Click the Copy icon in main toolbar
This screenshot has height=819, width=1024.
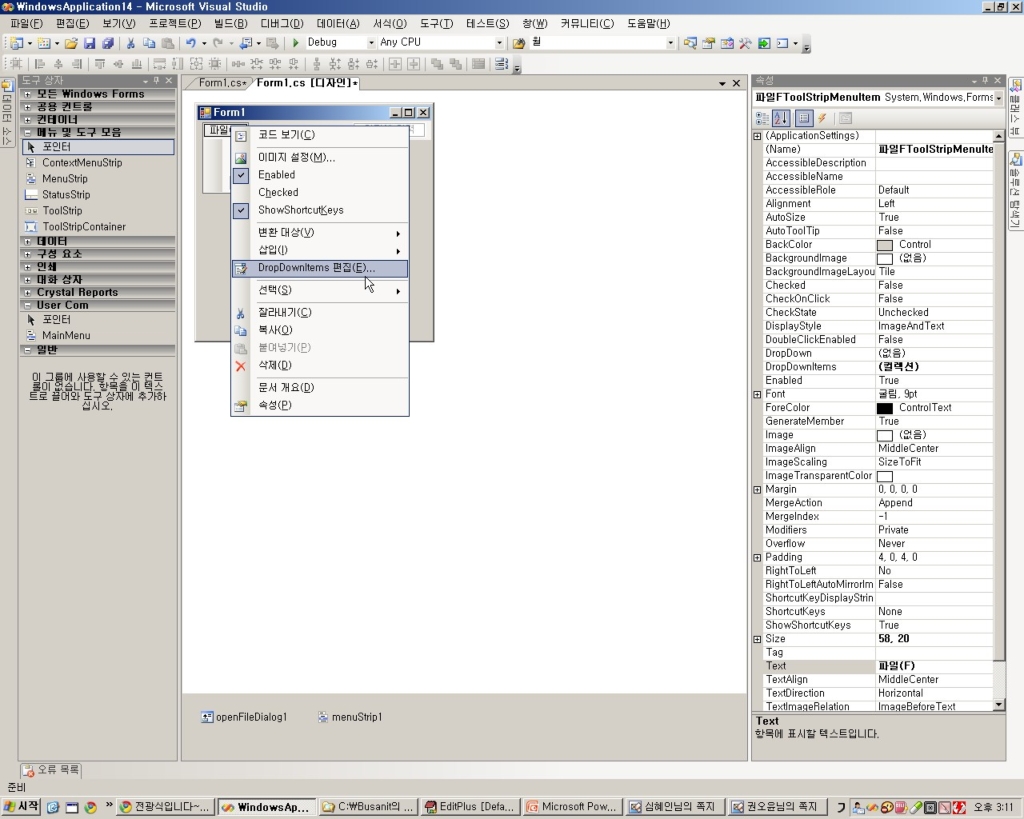[149, 43]
